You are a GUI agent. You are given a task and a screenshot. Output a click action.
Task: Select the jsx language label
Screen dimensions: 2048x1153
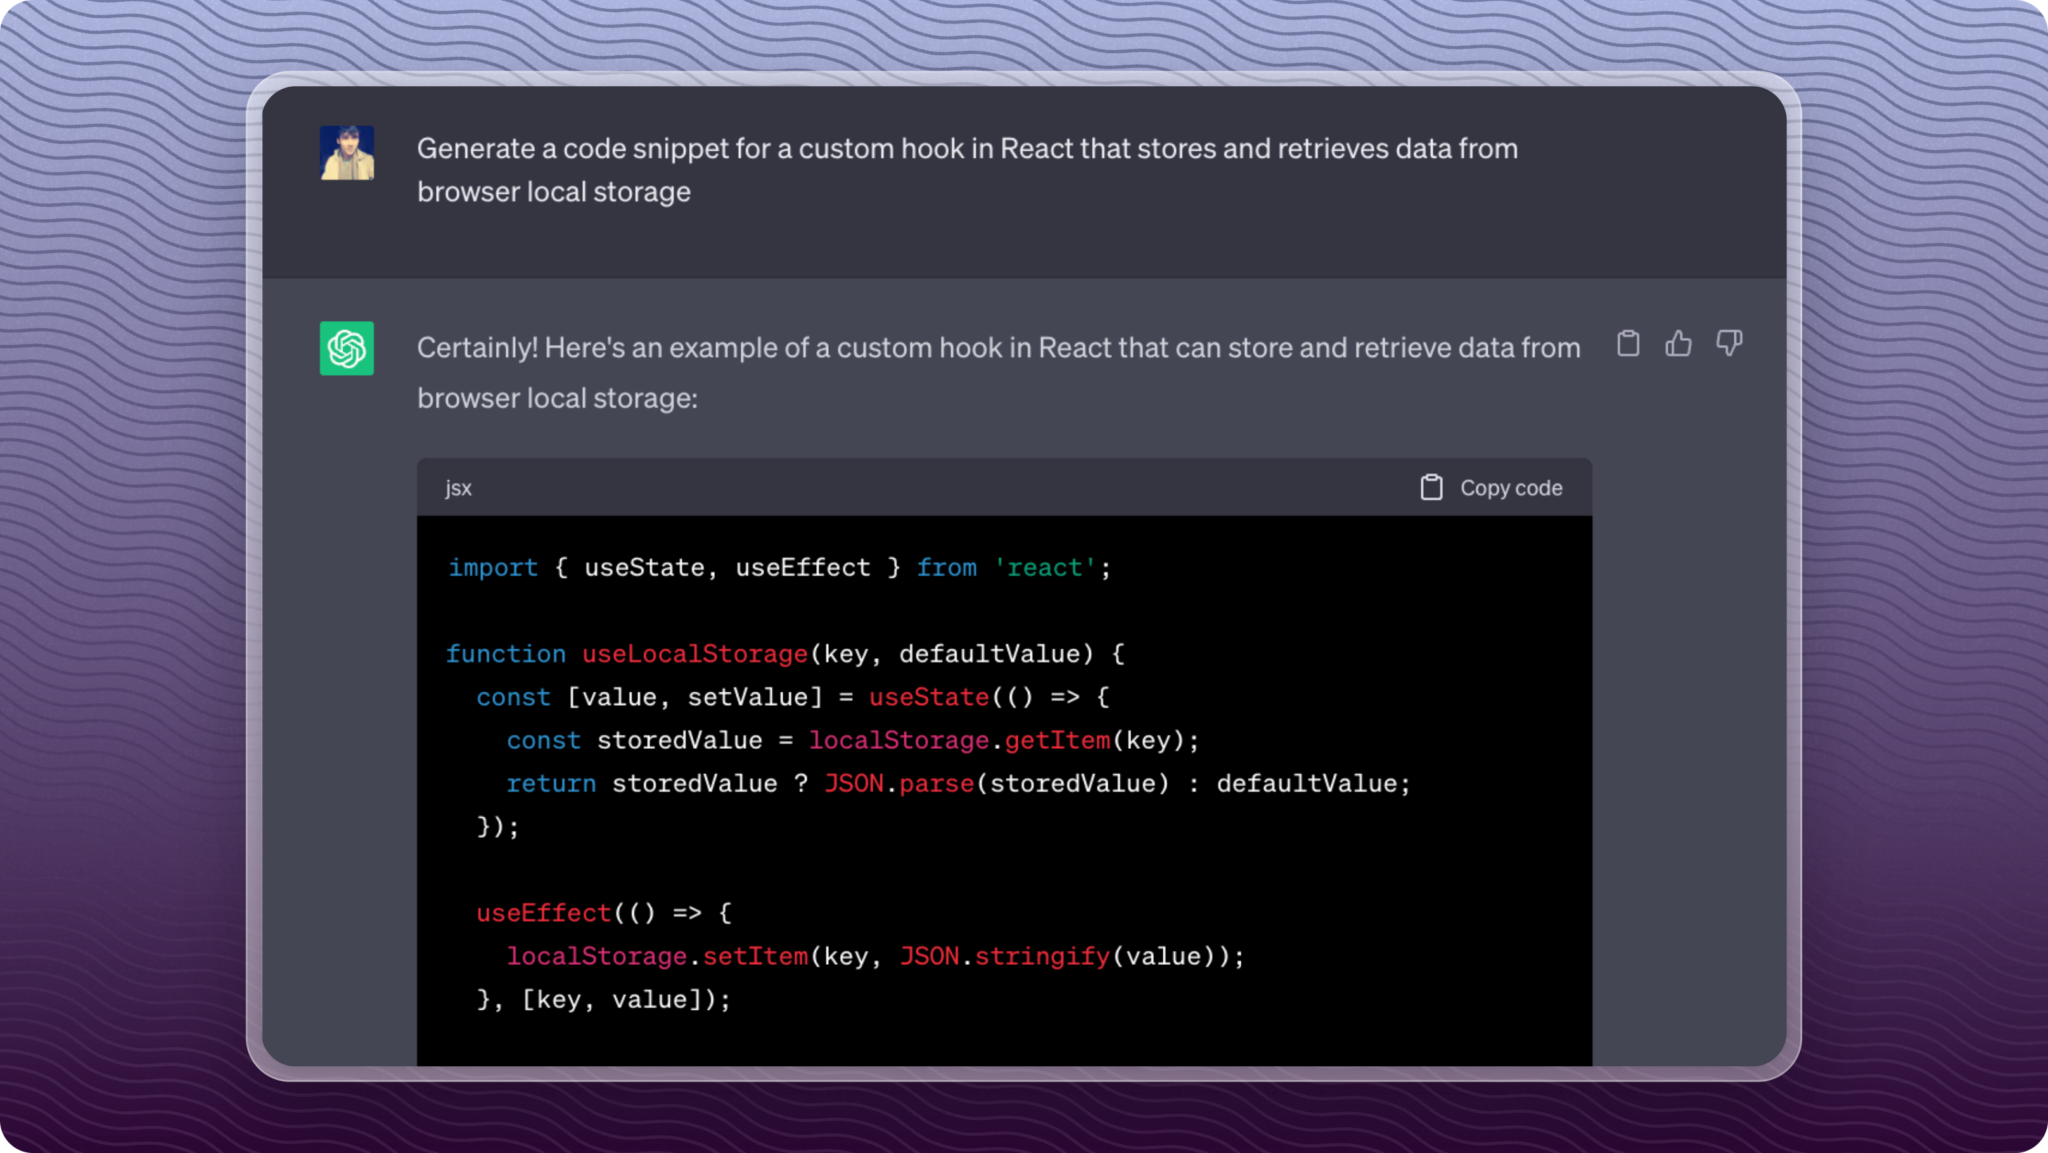coord(458,488)
